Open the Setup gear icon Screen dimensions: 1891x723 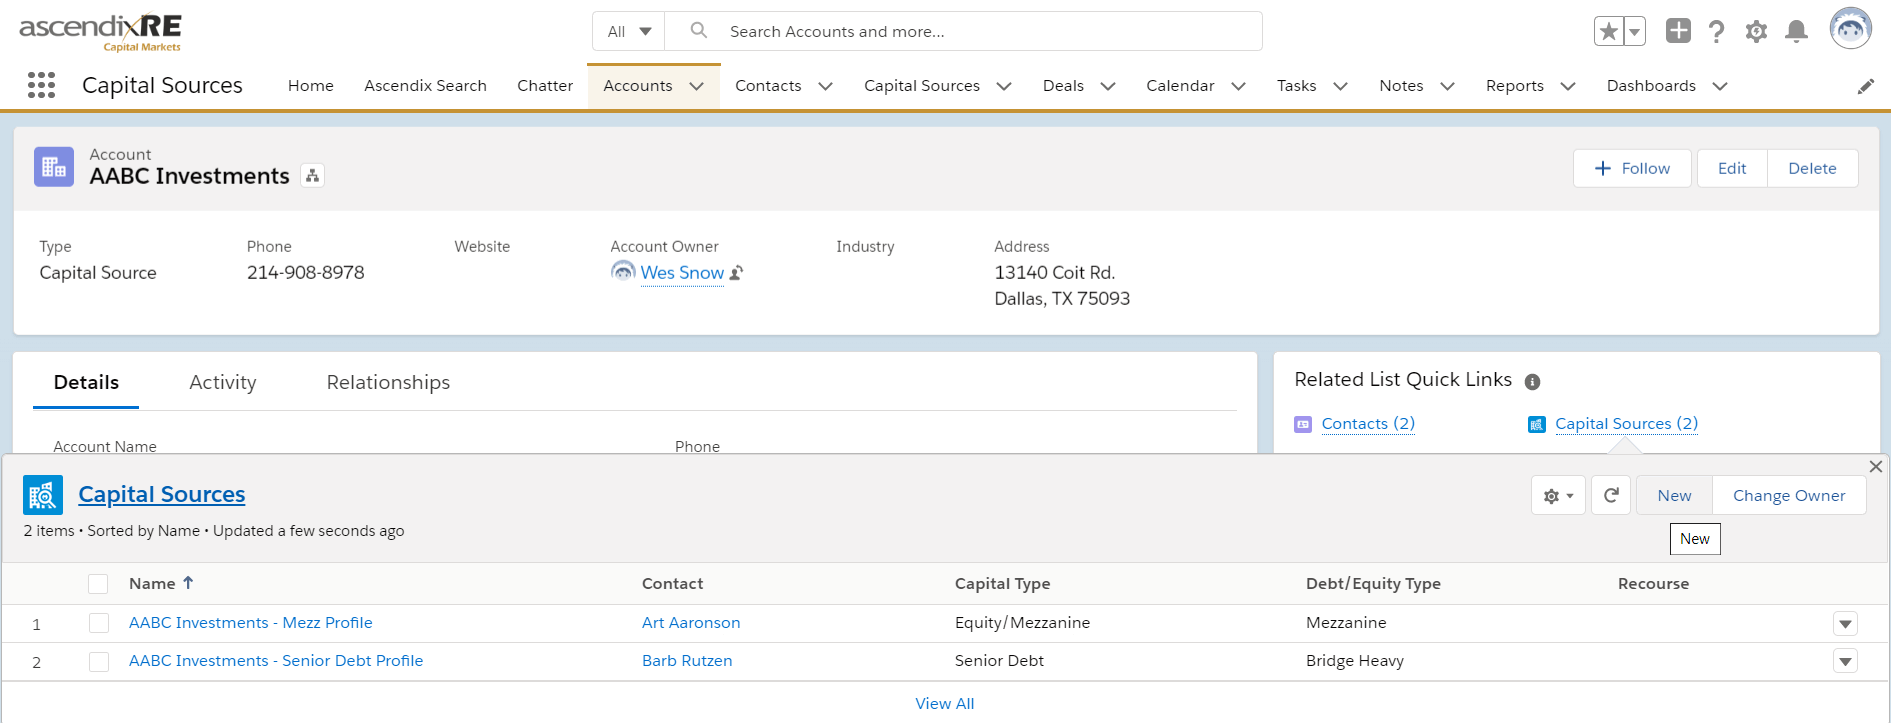[1756, 32]
